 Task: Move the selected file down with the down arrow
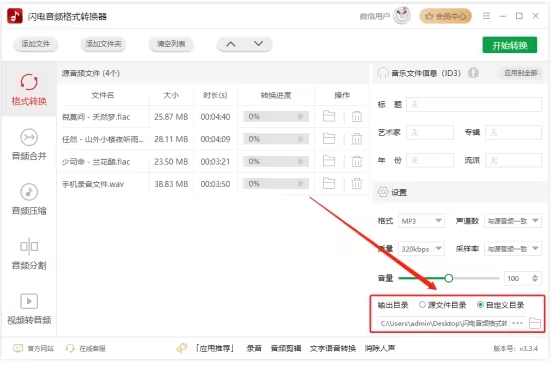point(258,44)
